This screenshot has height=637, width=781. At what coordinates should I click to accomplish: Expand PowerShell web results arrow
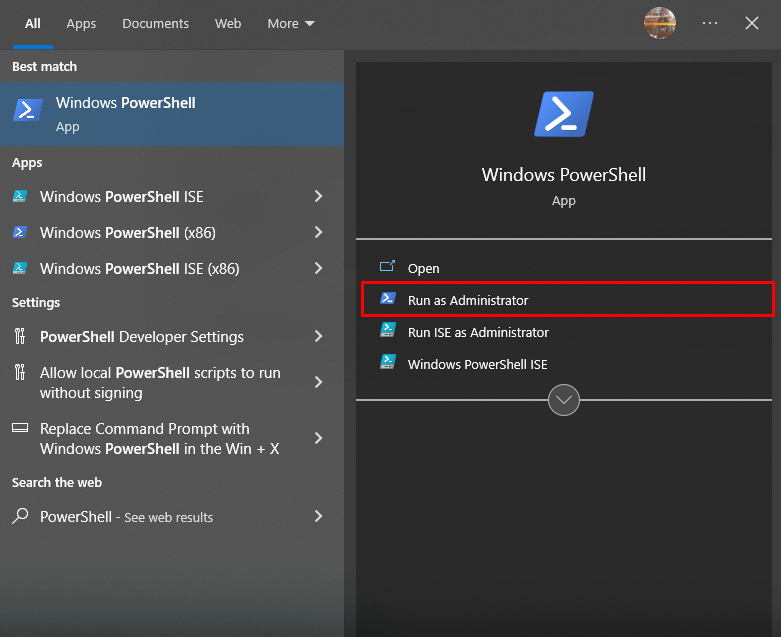[319, 516]
